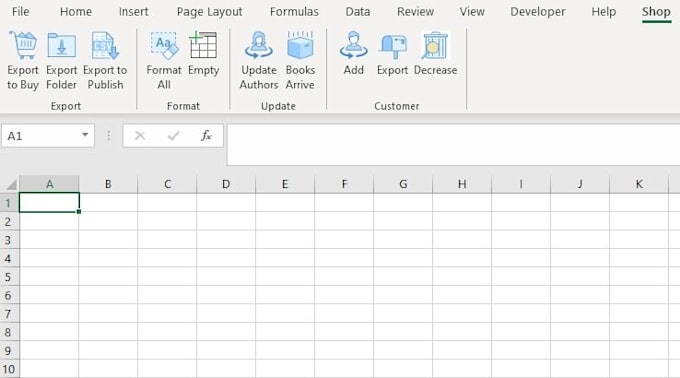Click inside the formula bar input
Screen dimensions: 680x378
pyautogui.click(x=453, y=144)
